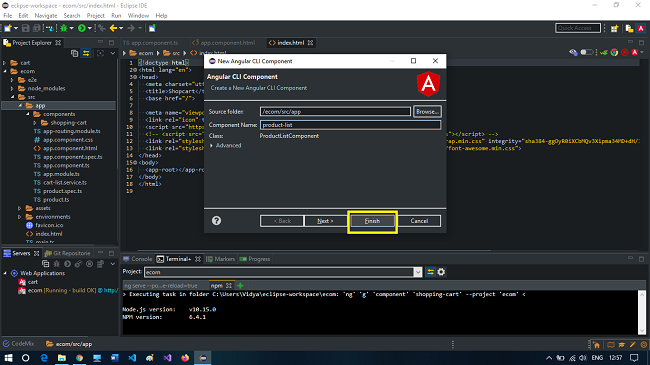The width and height of the screenshot is (650, 365).
Task: Open the Window menu
Action: tap(138, 16)
